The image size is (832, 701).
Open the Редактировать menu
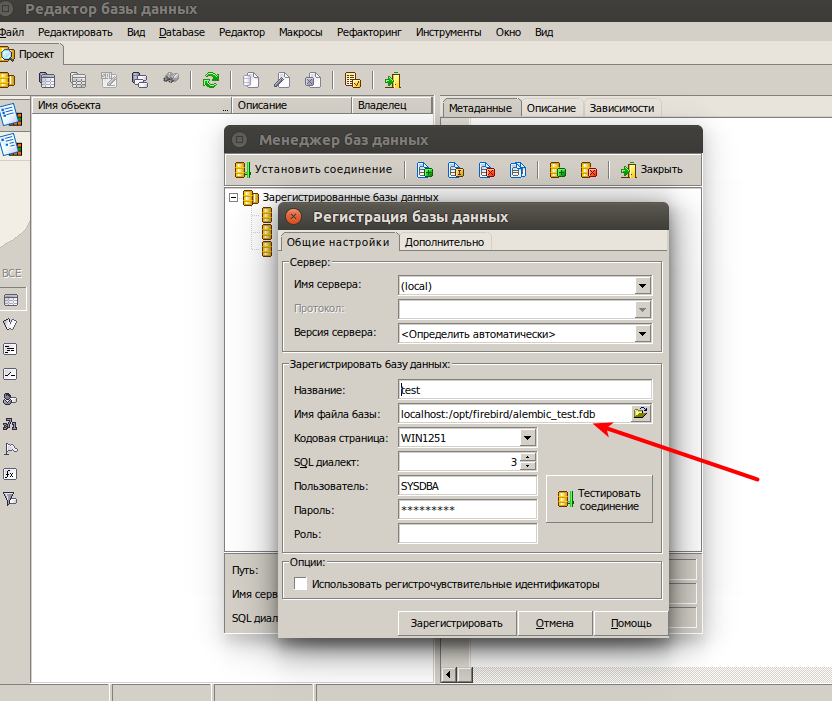coord(75,32)
